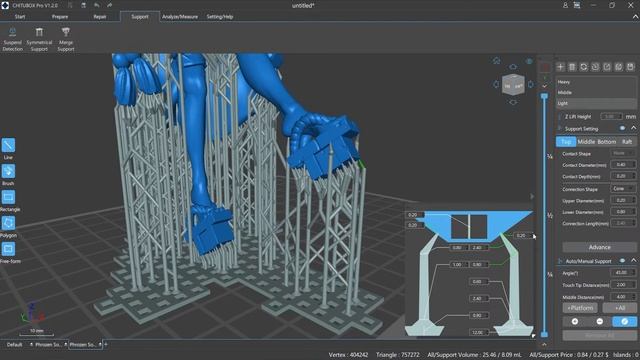Toggle Auto/Manual Support visibility eye
Image resolution: width=640 pixels, height=360 pixels.
(x=622, y=261)
